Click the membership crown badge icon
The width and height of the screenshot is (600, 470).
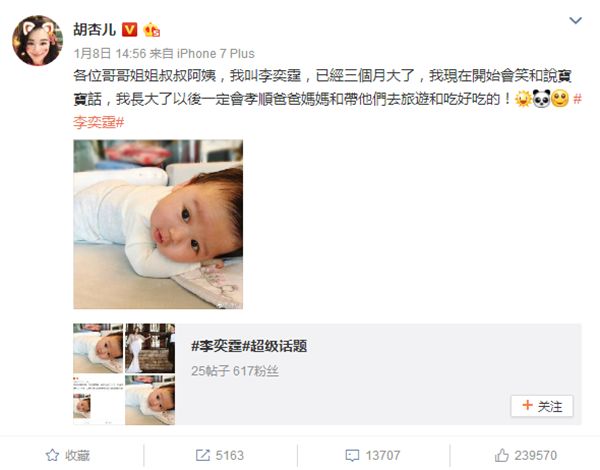[x=152, y=29]
